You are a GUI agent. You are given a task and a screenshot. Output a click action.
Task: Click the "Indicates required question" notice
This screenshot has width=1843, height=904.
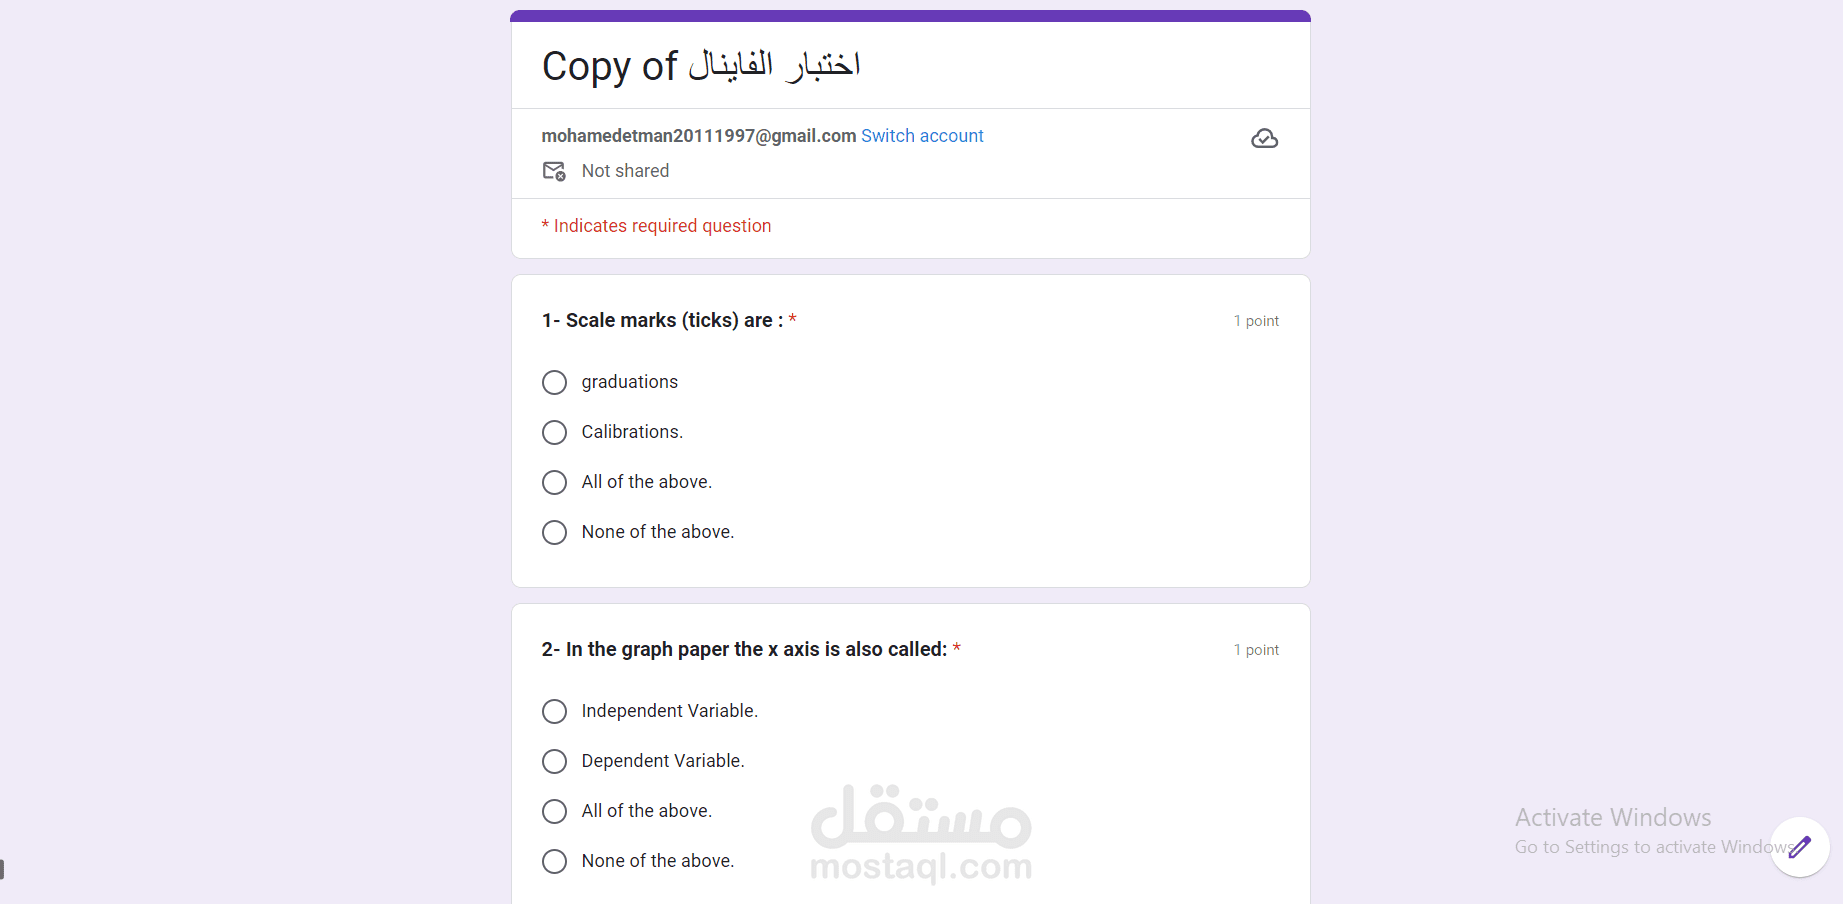657,225
